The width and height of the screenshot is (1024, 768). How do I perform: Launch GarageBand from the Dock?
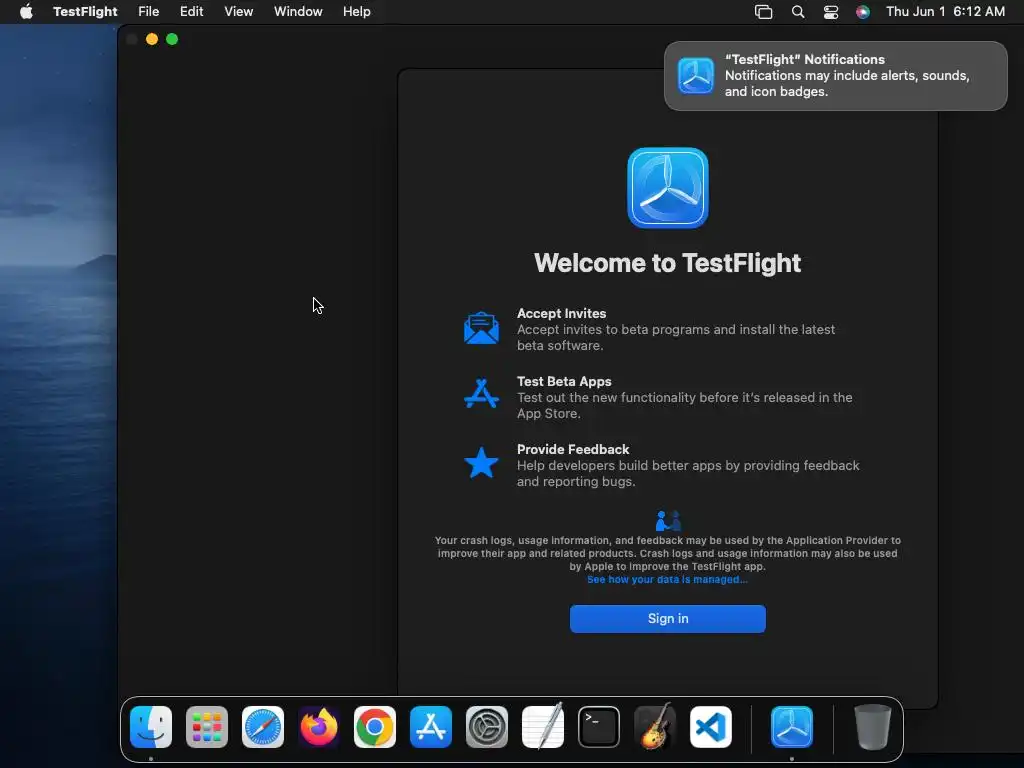coord(655,727)
